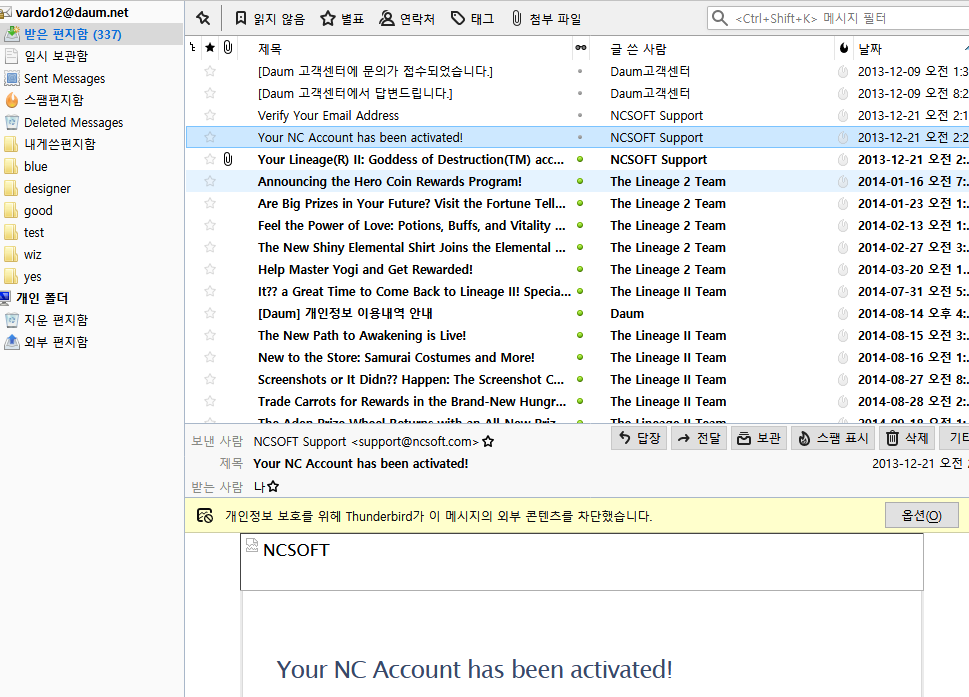Star the recipient 나 contact
The height and width of the screenshot is (697, 969).
click(273, 486)
